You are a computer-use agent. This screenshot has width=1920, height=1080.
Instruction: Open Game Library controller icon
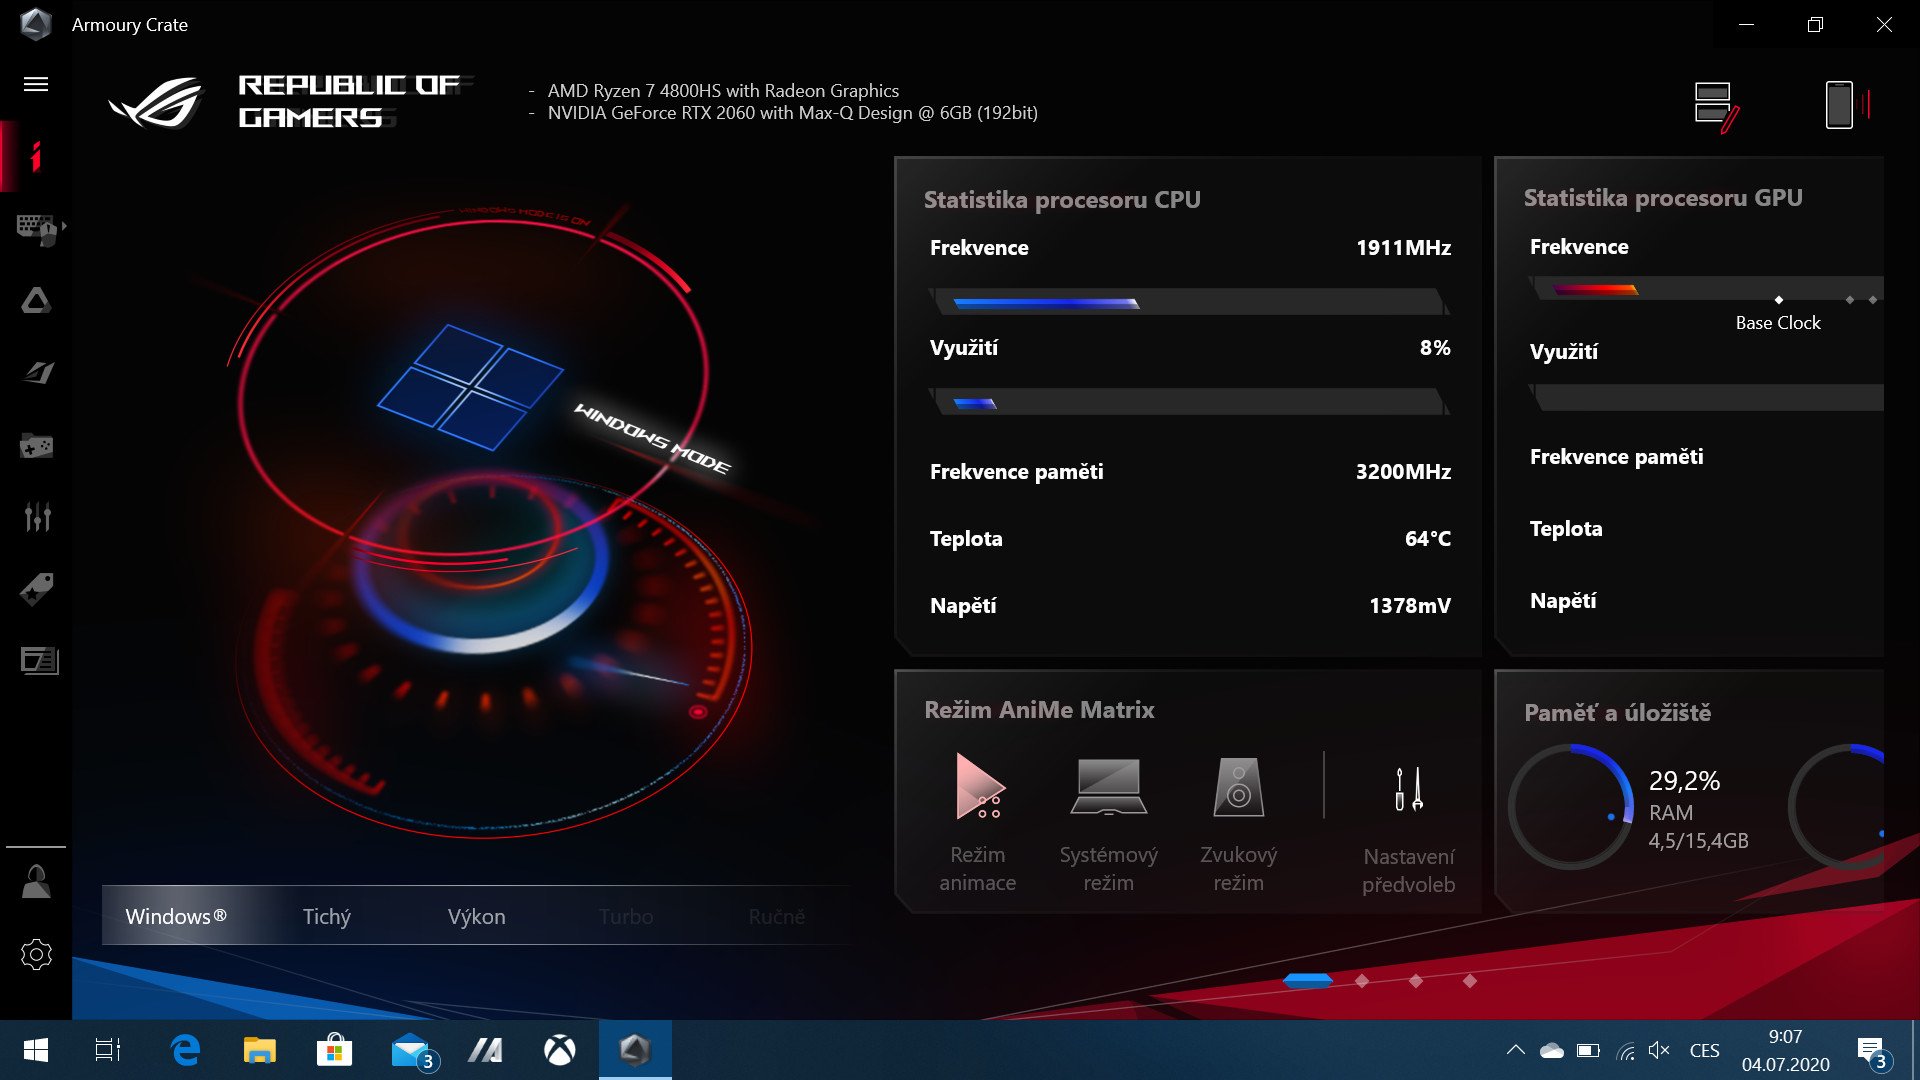[x=36, y=446]
